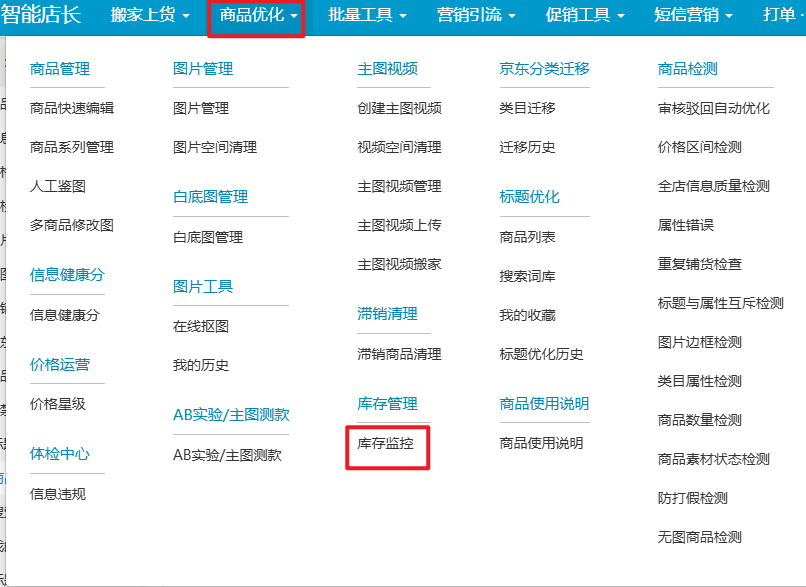
Task: Go to 在线抠图 tool
Action: 201,326
